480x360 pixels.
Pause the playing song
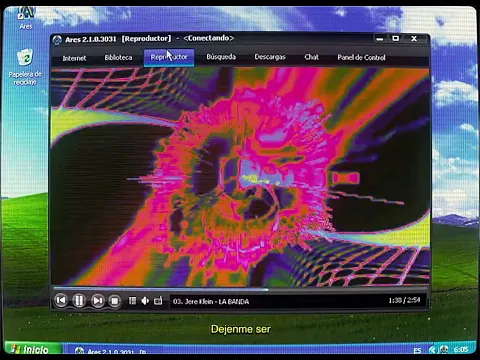(79, 301)
